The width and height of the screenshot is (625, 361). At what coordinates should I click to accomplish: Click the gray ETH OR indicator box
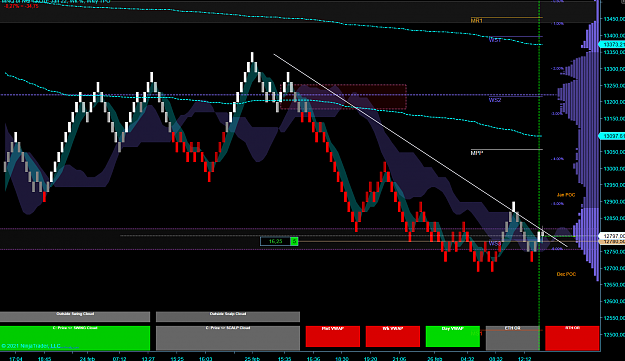click(512, 338)
